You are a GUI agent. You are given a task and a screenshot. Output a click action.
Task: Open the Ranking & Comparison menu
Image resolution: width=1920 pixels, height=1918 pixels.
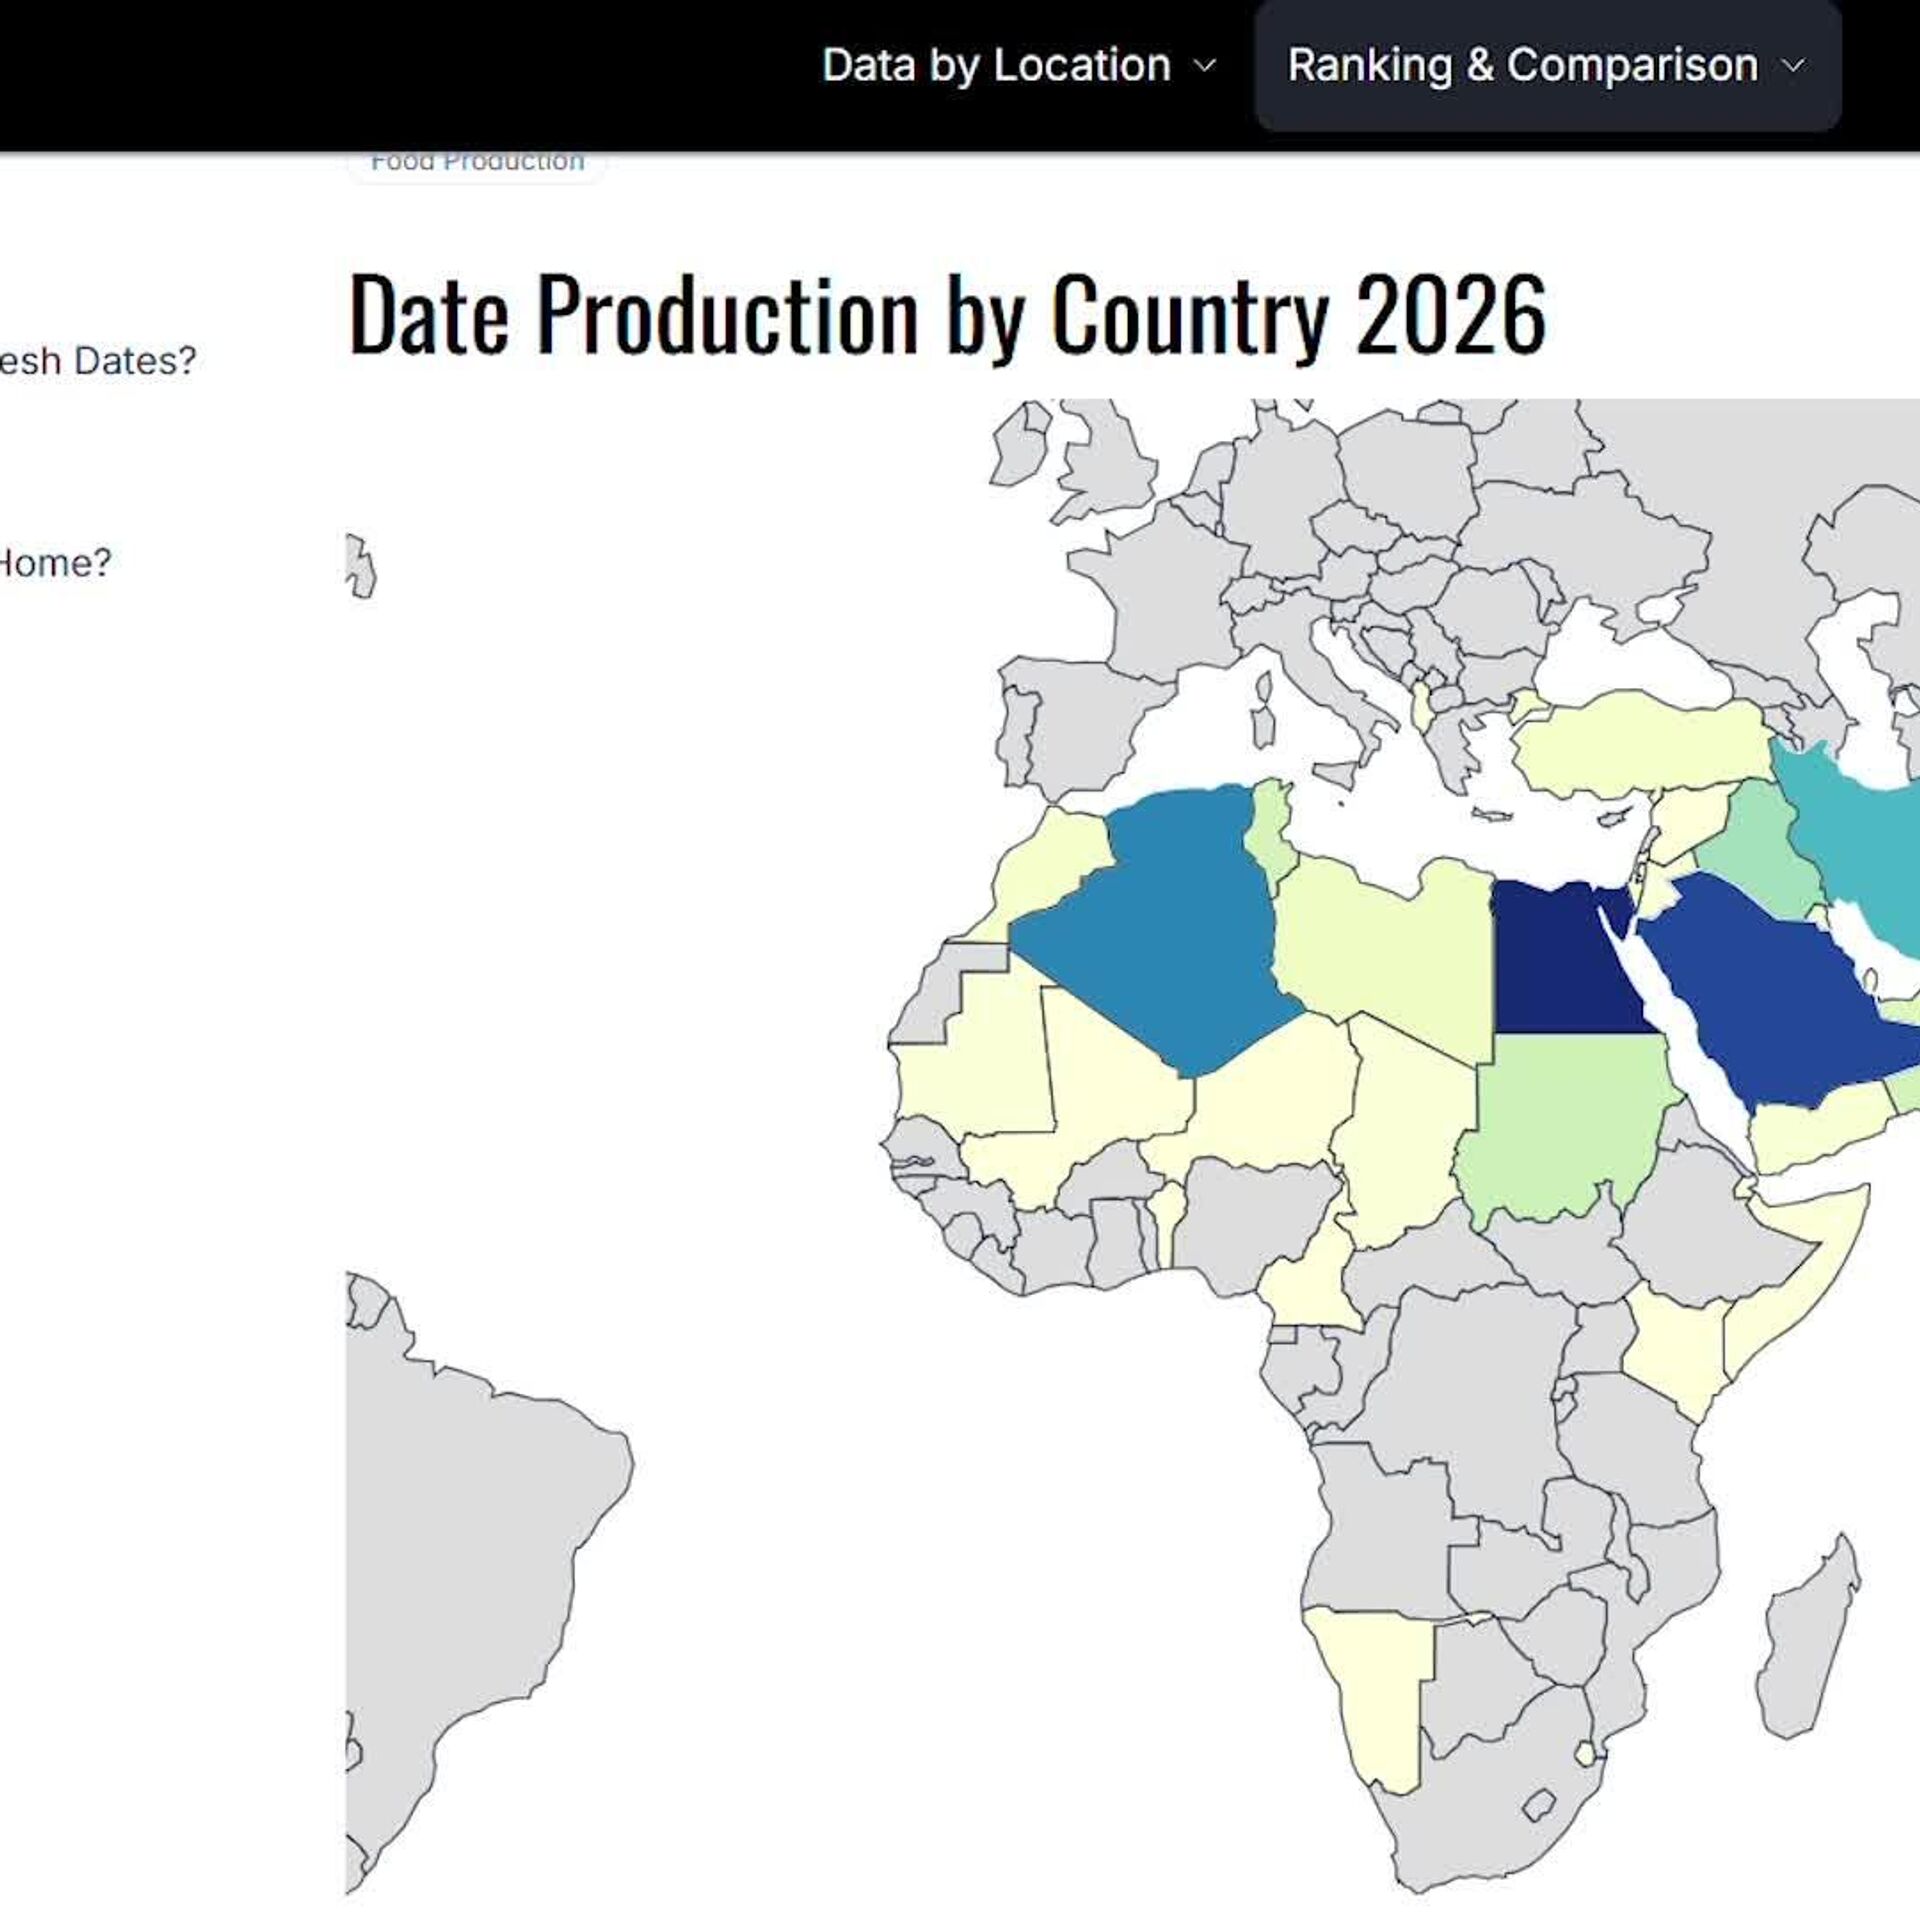pyautogui.click(x=1521, y=66)
